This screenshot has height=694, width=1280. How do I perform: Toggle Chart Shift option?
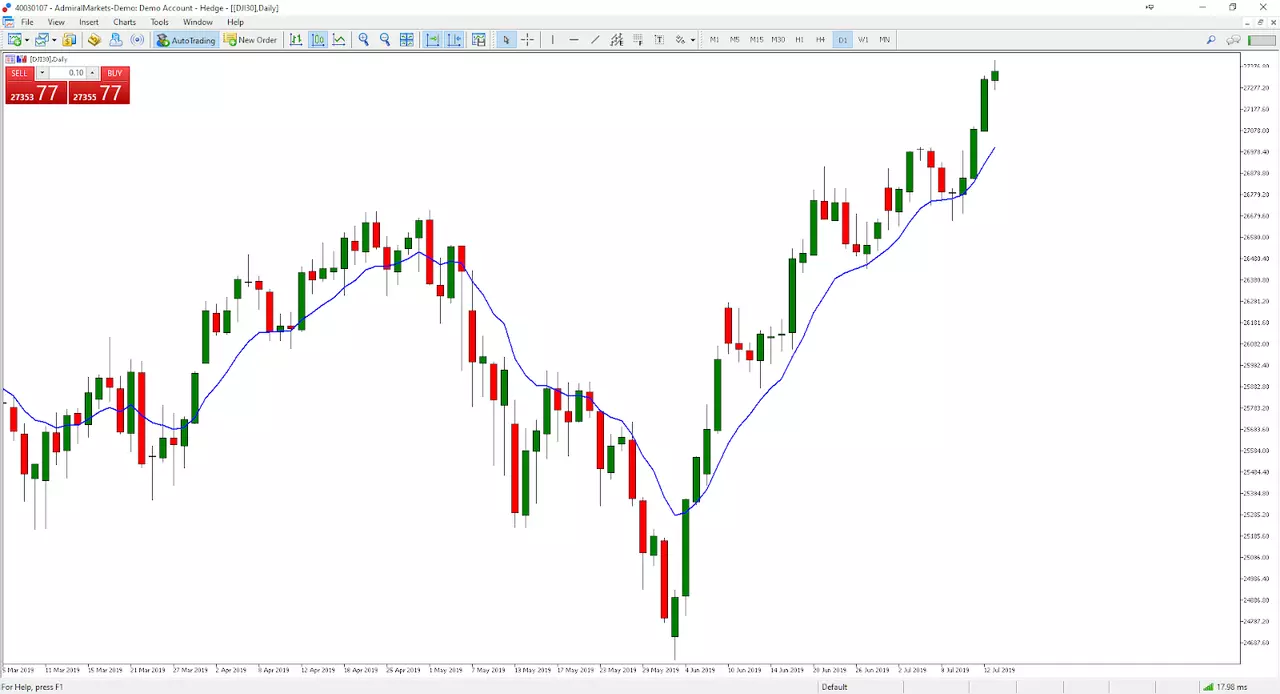coord(455,40)
